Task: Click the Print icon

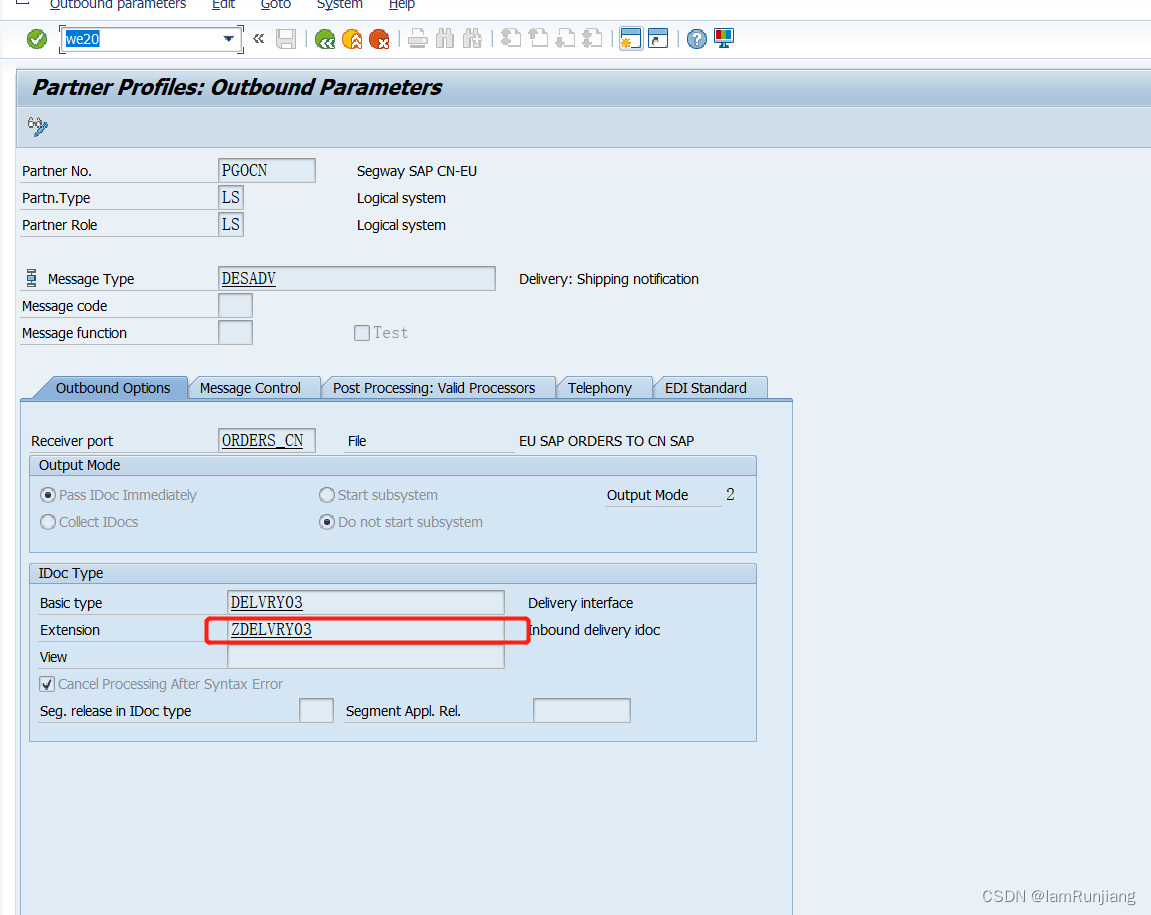Action: (x=417, y=39)
